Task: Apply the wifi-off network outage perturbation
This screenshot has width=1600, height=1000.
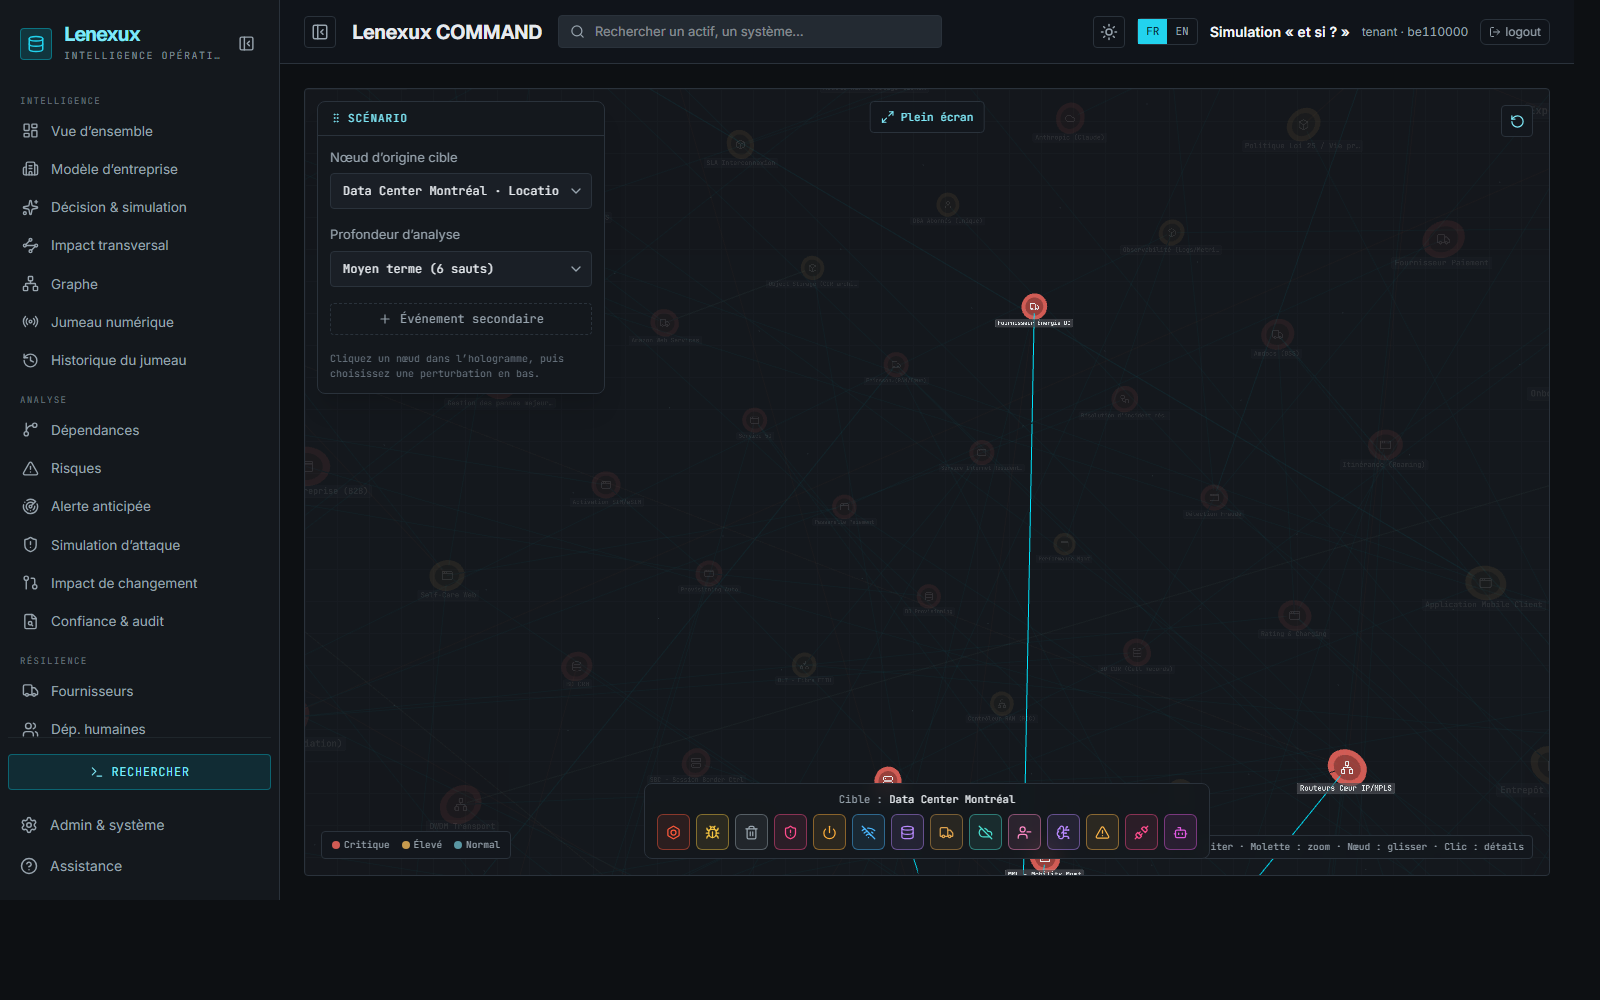Action: pyautogui.click(x=868, y=832)
